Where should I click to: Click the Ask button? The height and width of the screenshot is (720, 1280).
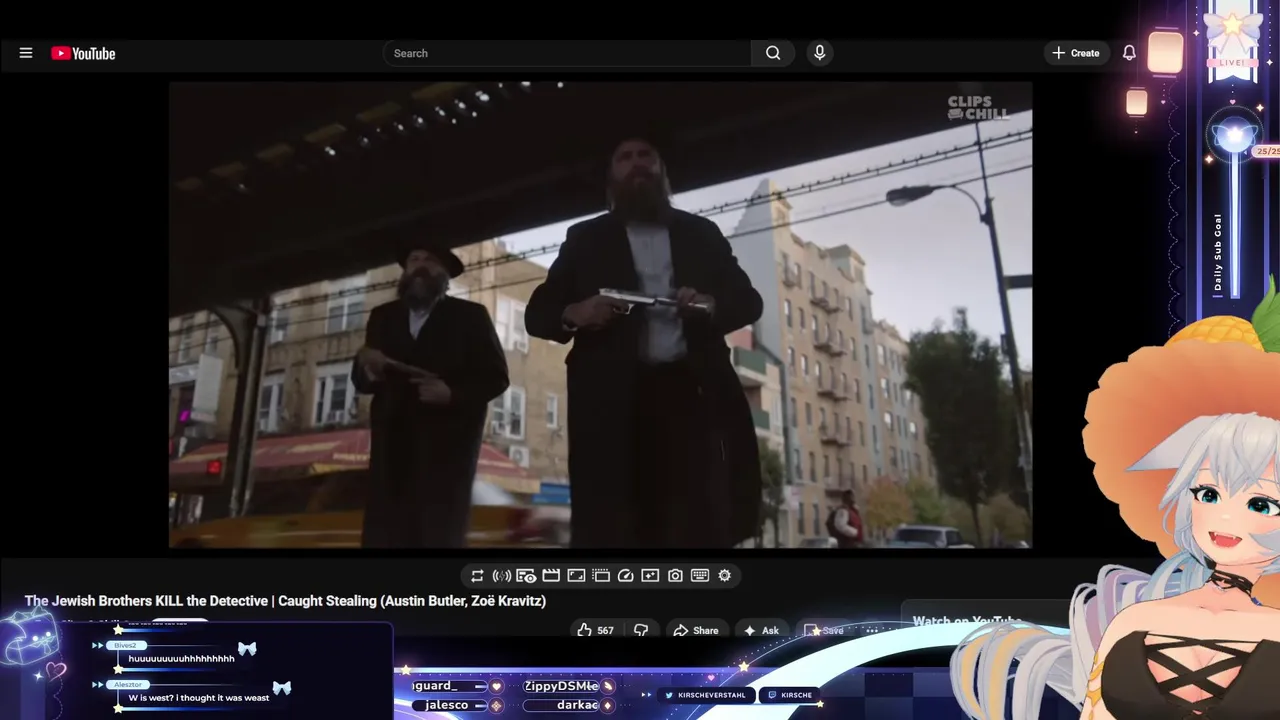point(760,630)
